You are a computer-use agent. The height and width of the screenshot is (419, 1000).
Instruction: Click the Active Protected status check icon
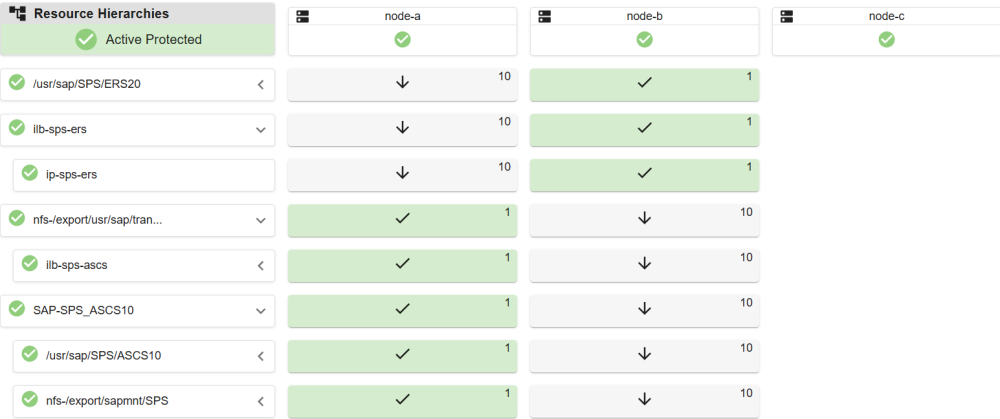(86, 39)
